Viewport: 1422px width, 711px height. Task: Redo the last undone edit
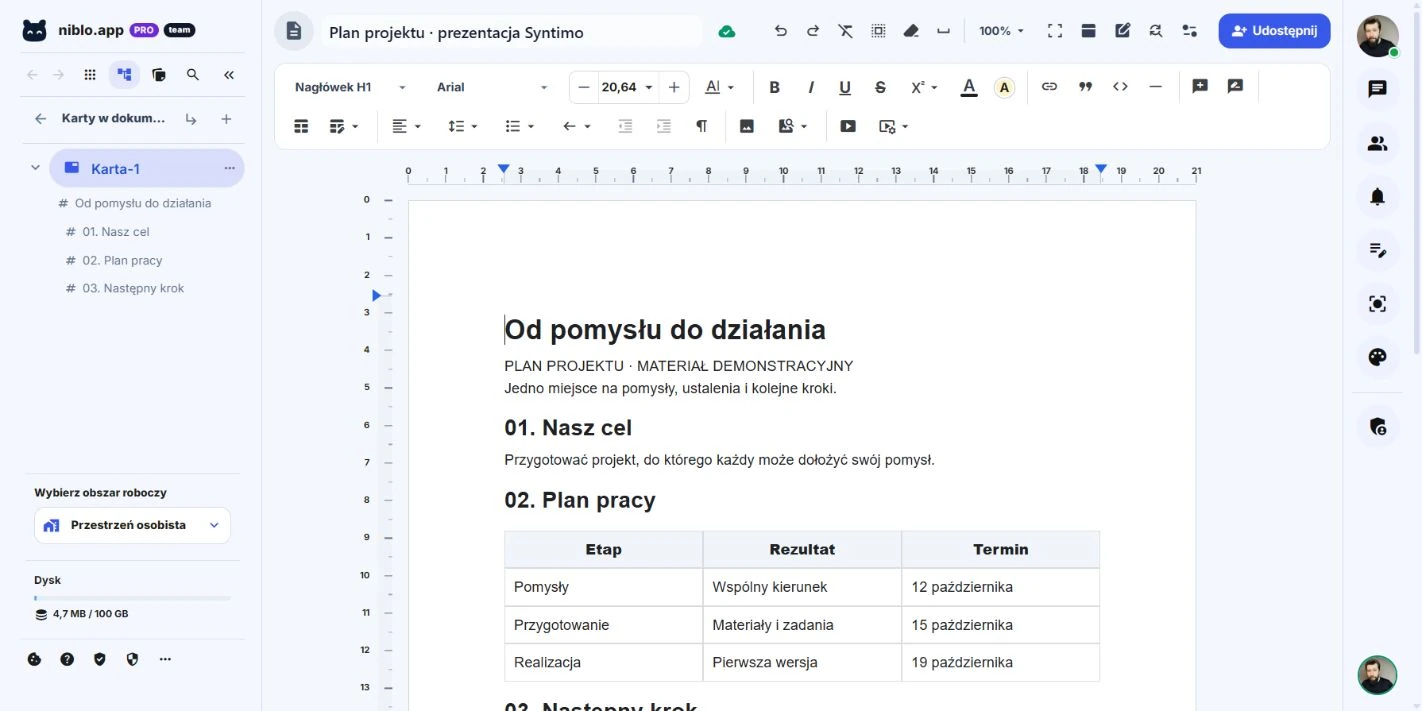pos(813,31)
